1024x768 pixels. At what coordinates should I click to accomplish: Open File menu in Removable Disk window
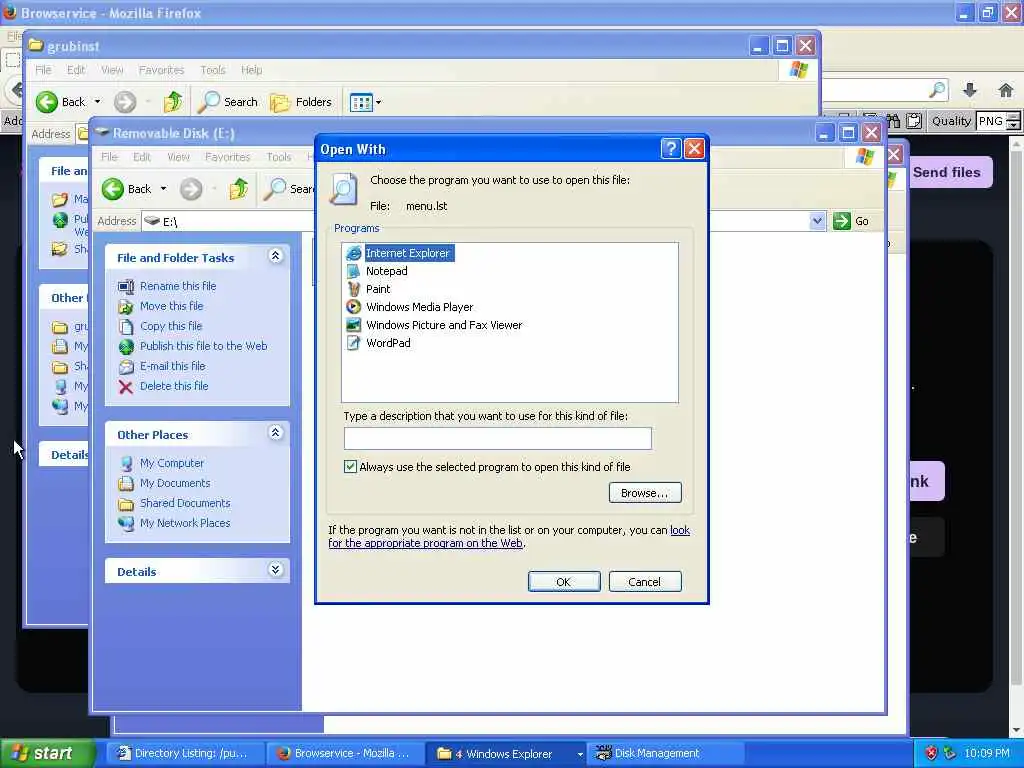[109, 157]
